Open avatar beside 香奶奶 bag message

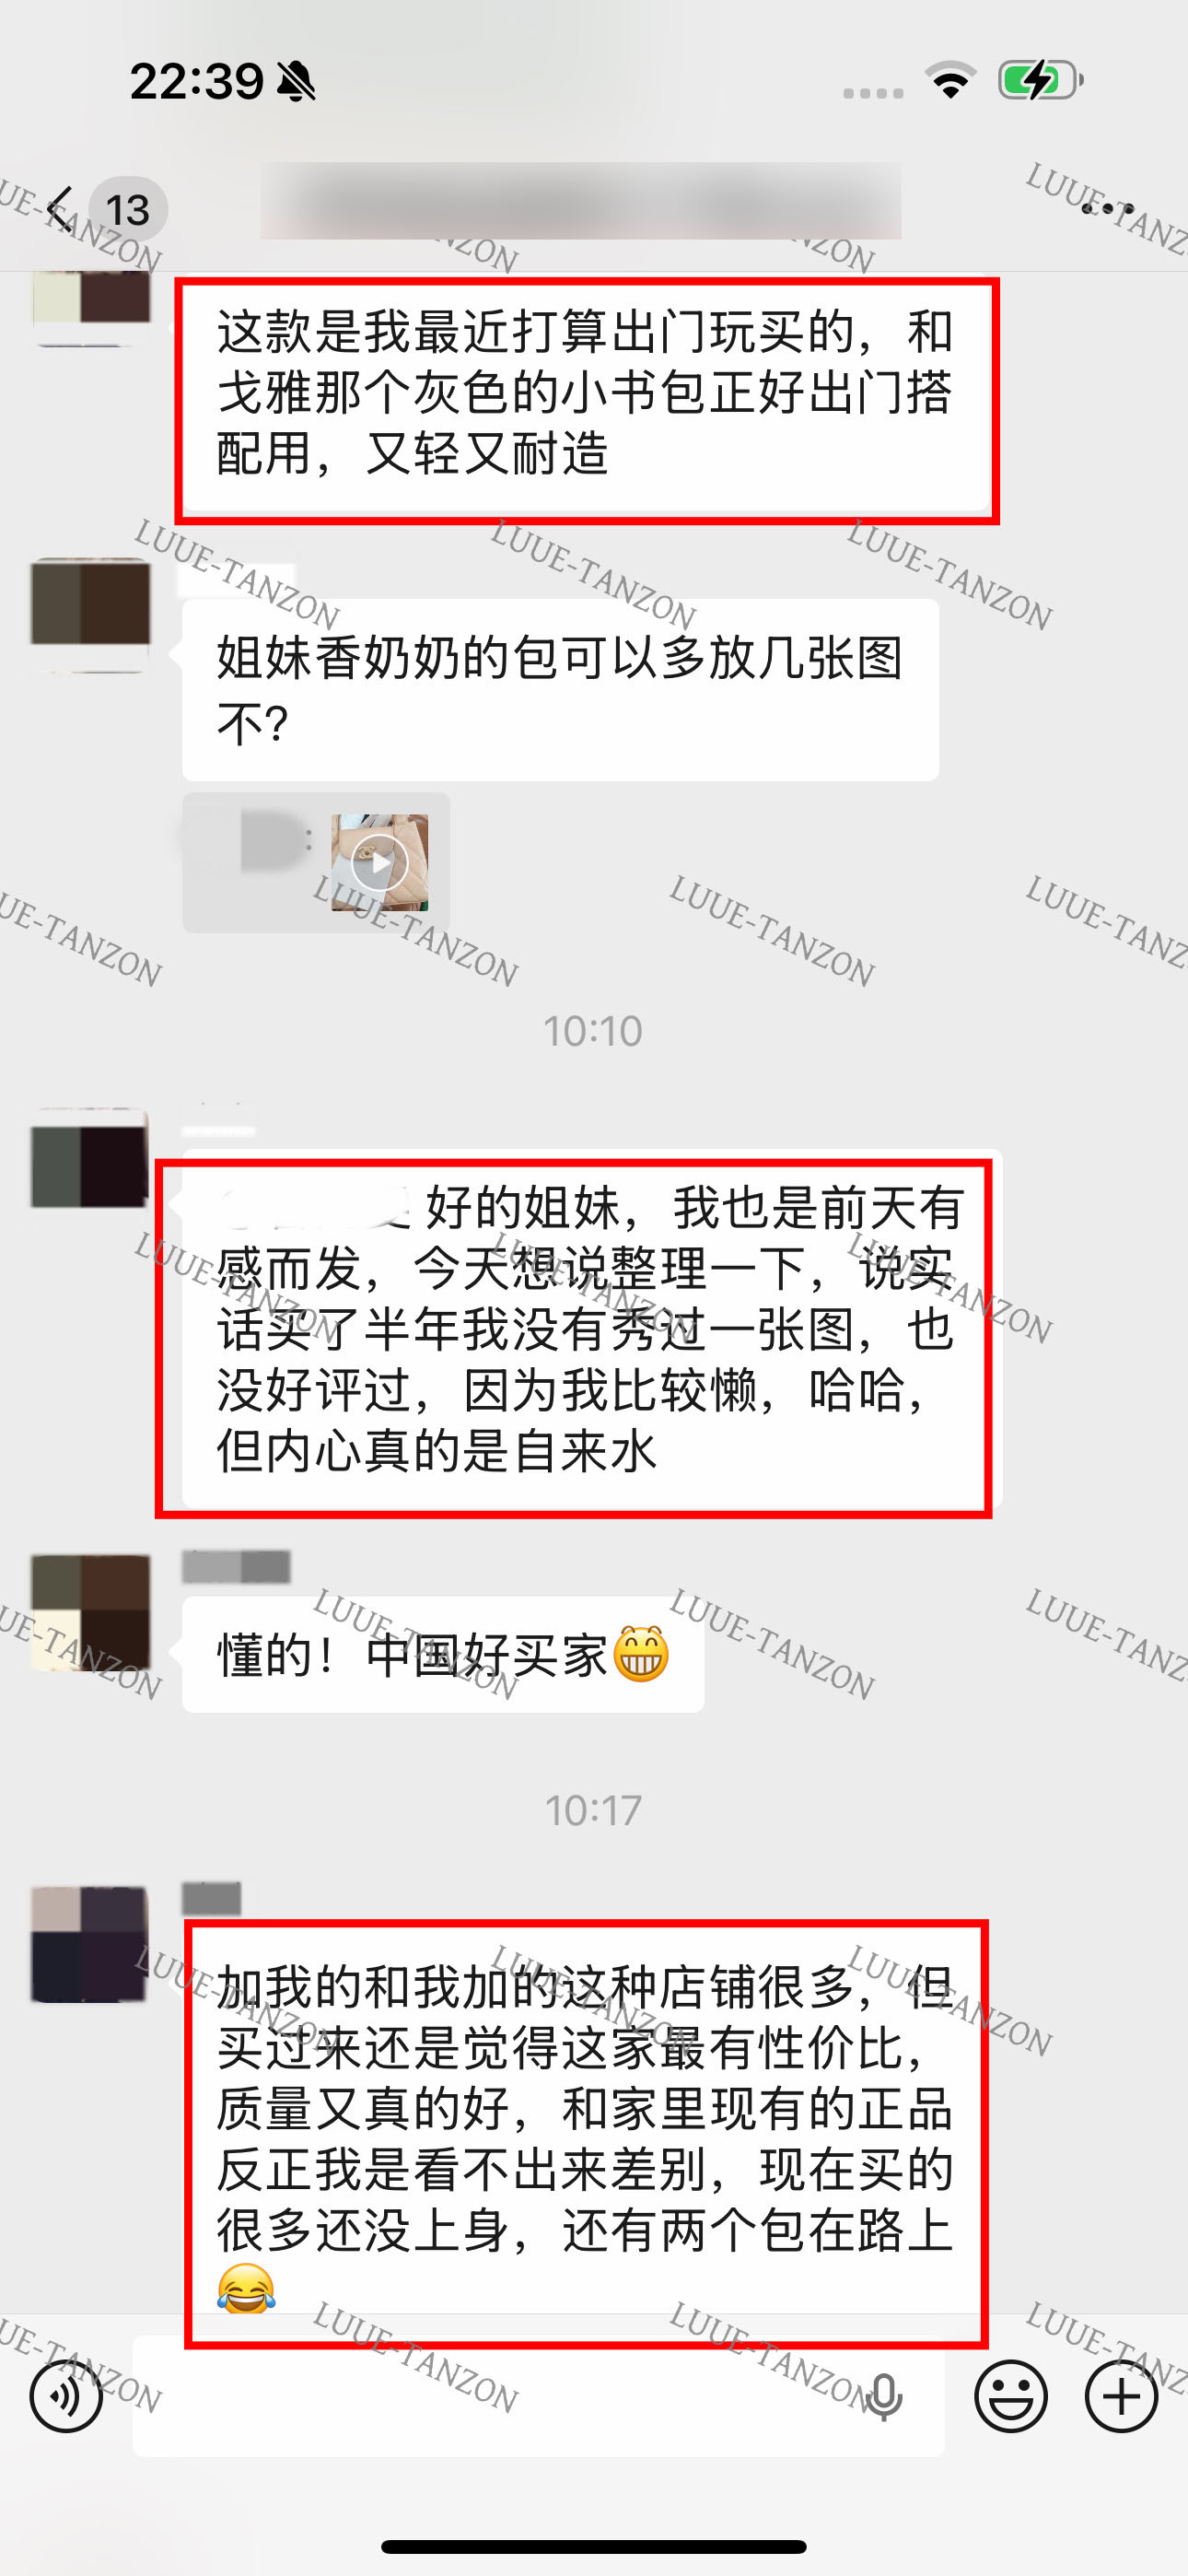coord(91,614)
